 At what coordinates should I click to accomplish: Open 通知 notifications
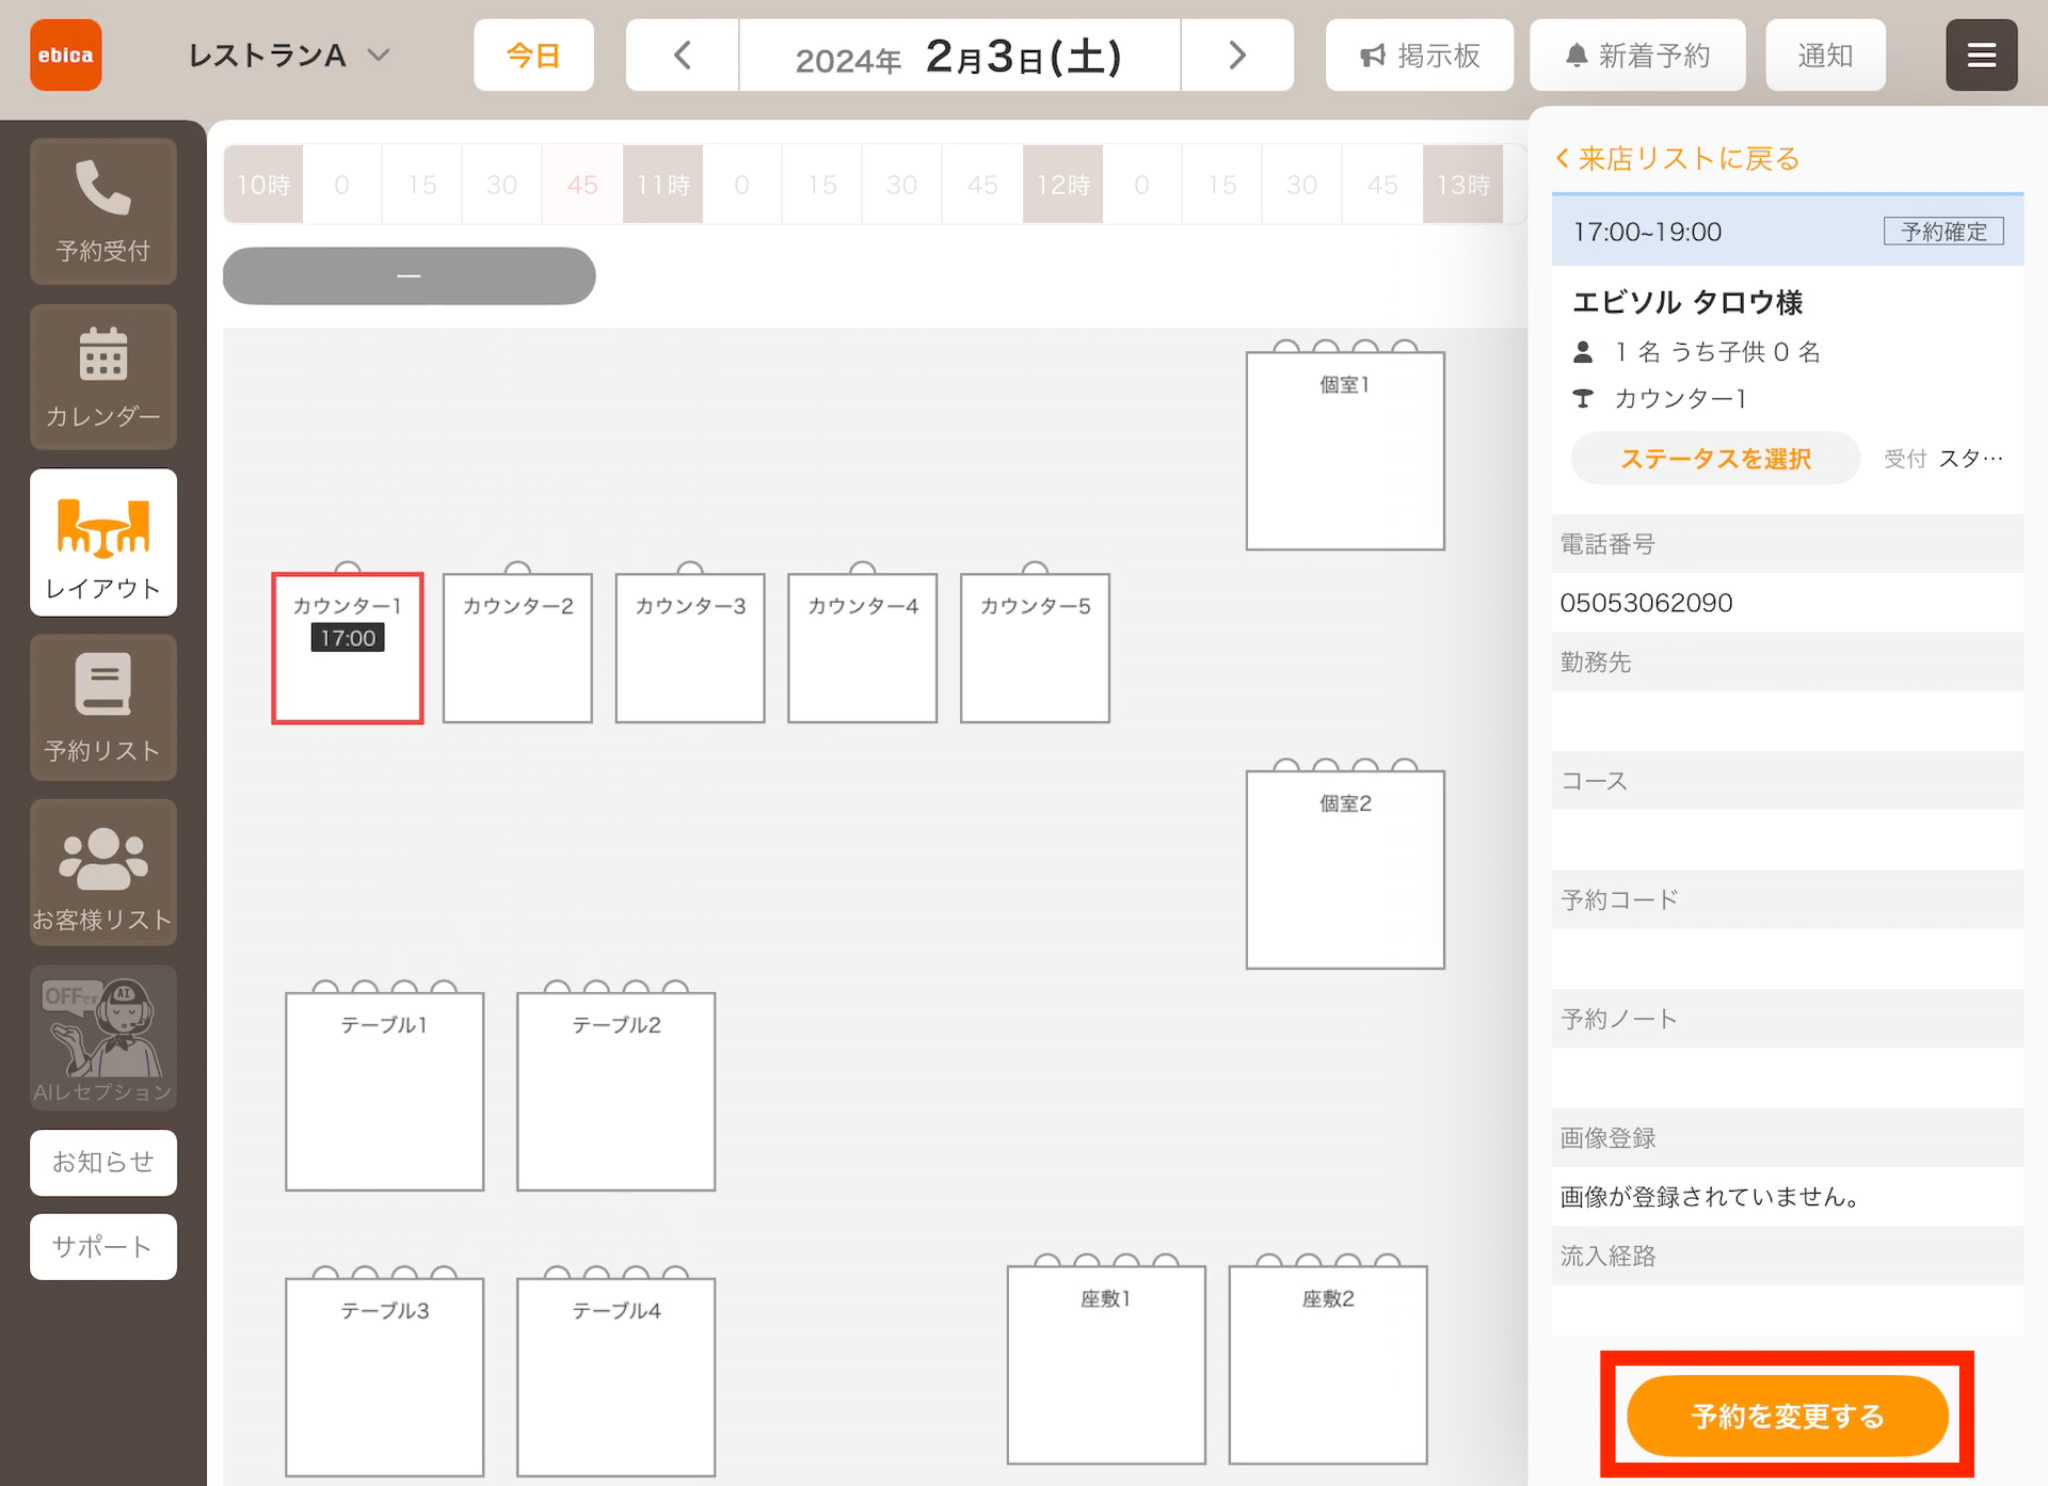point(1825,55)
